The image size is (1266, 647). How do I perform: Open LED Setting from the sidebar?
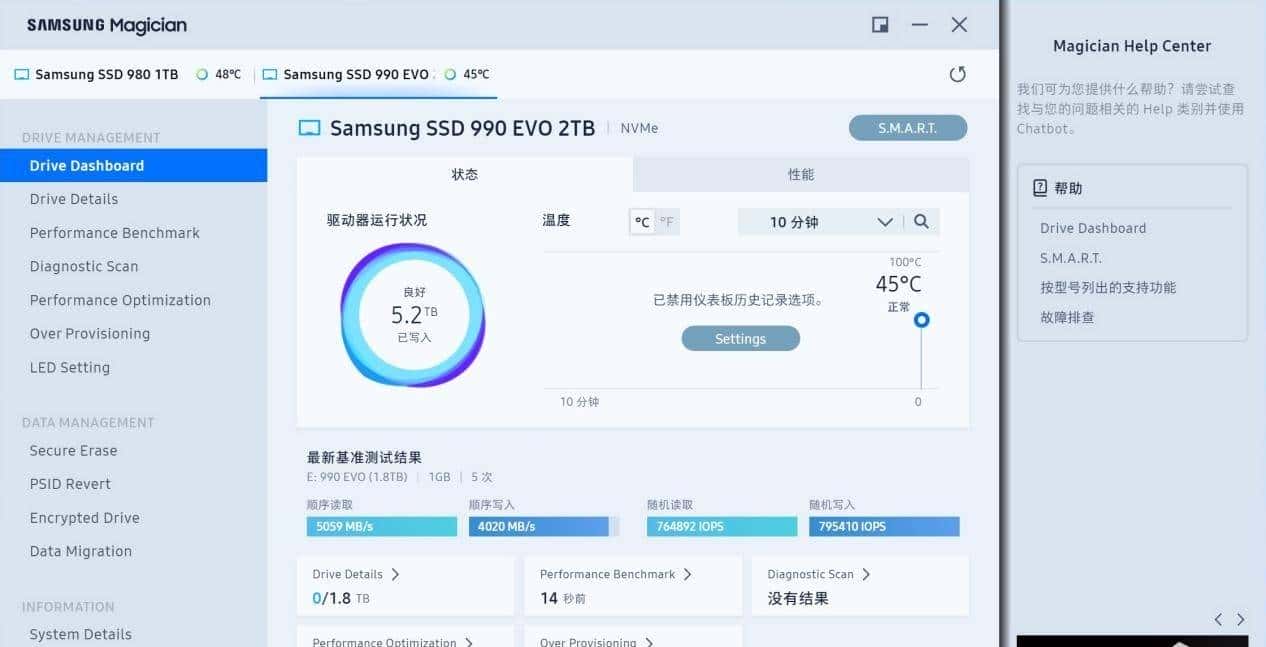[x=68, y=367]
